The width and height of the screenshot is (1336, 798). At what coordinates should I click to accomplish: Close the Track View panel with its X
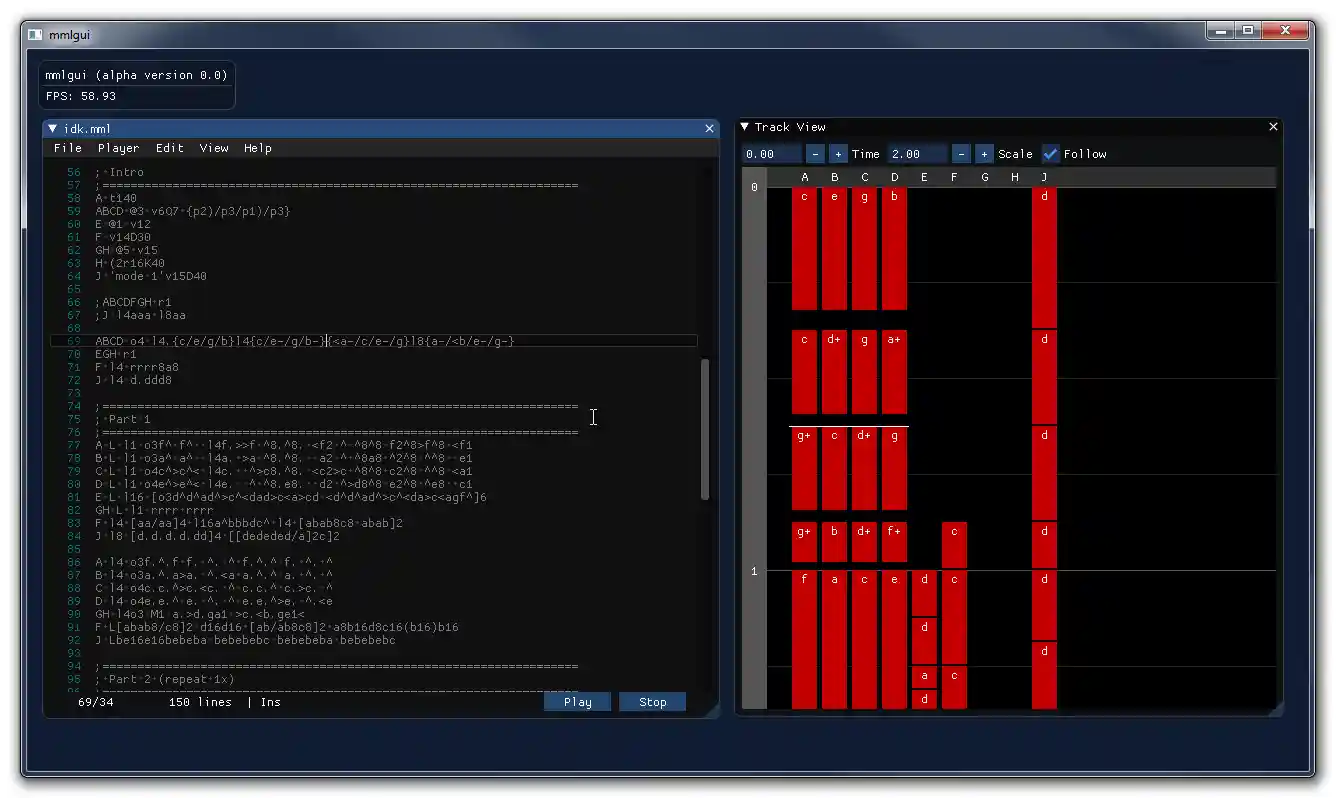pyautogui.click(x=1272, y=127)
